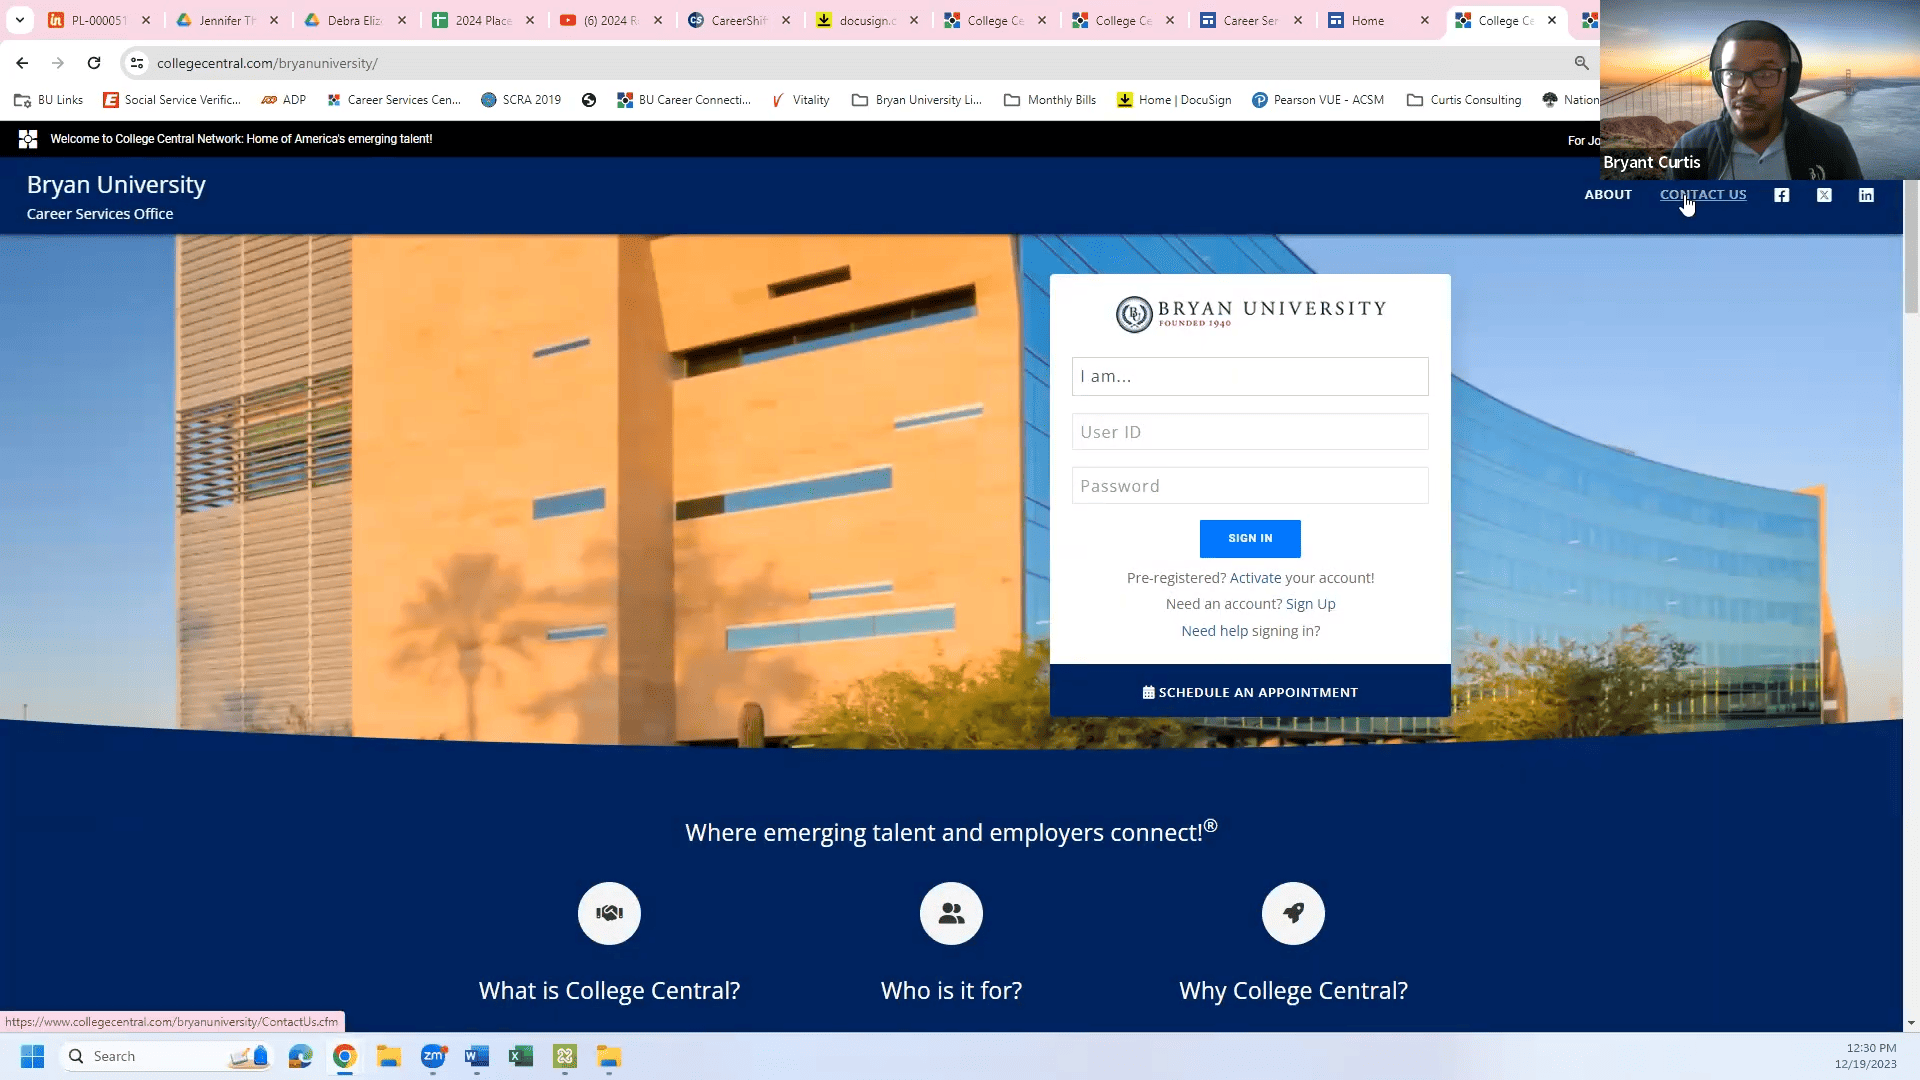Viewport: 1920px width, 1080px height.
Task: Open the X (Twitter) icon in header
Action: [1825, 195]
